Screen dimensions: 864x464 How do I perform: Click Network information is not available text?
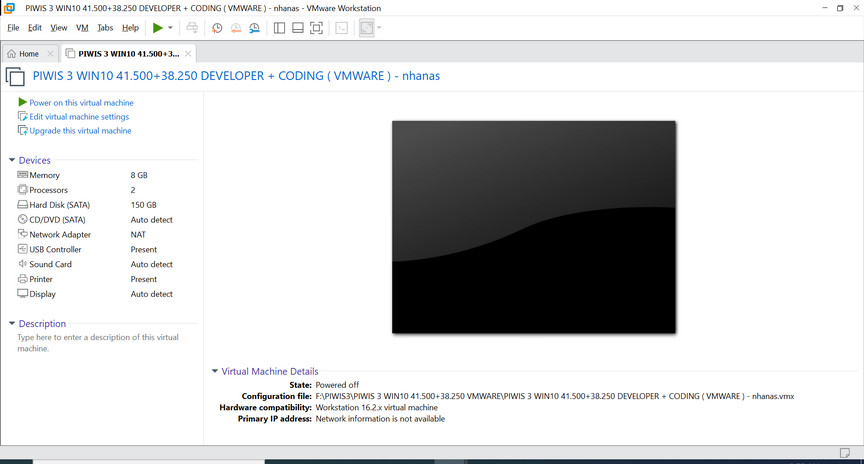click(380, 419)
